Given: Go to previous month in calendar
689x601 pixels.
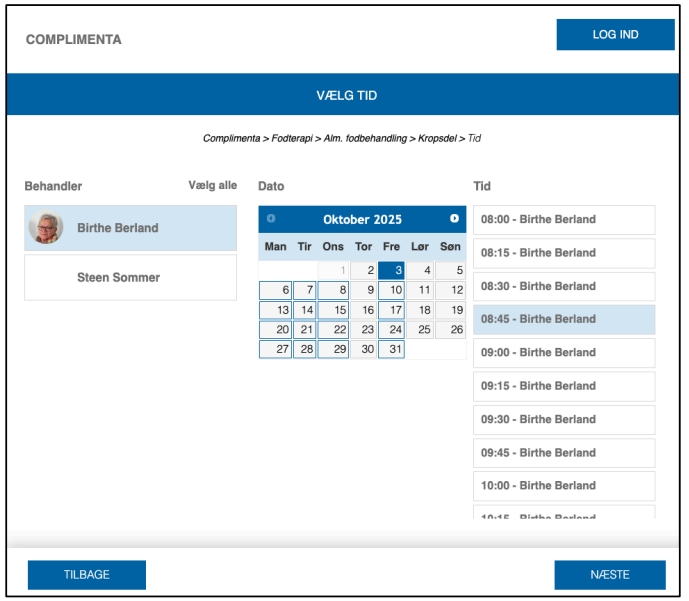Looking at the screenshot, I should click(271, 218).
